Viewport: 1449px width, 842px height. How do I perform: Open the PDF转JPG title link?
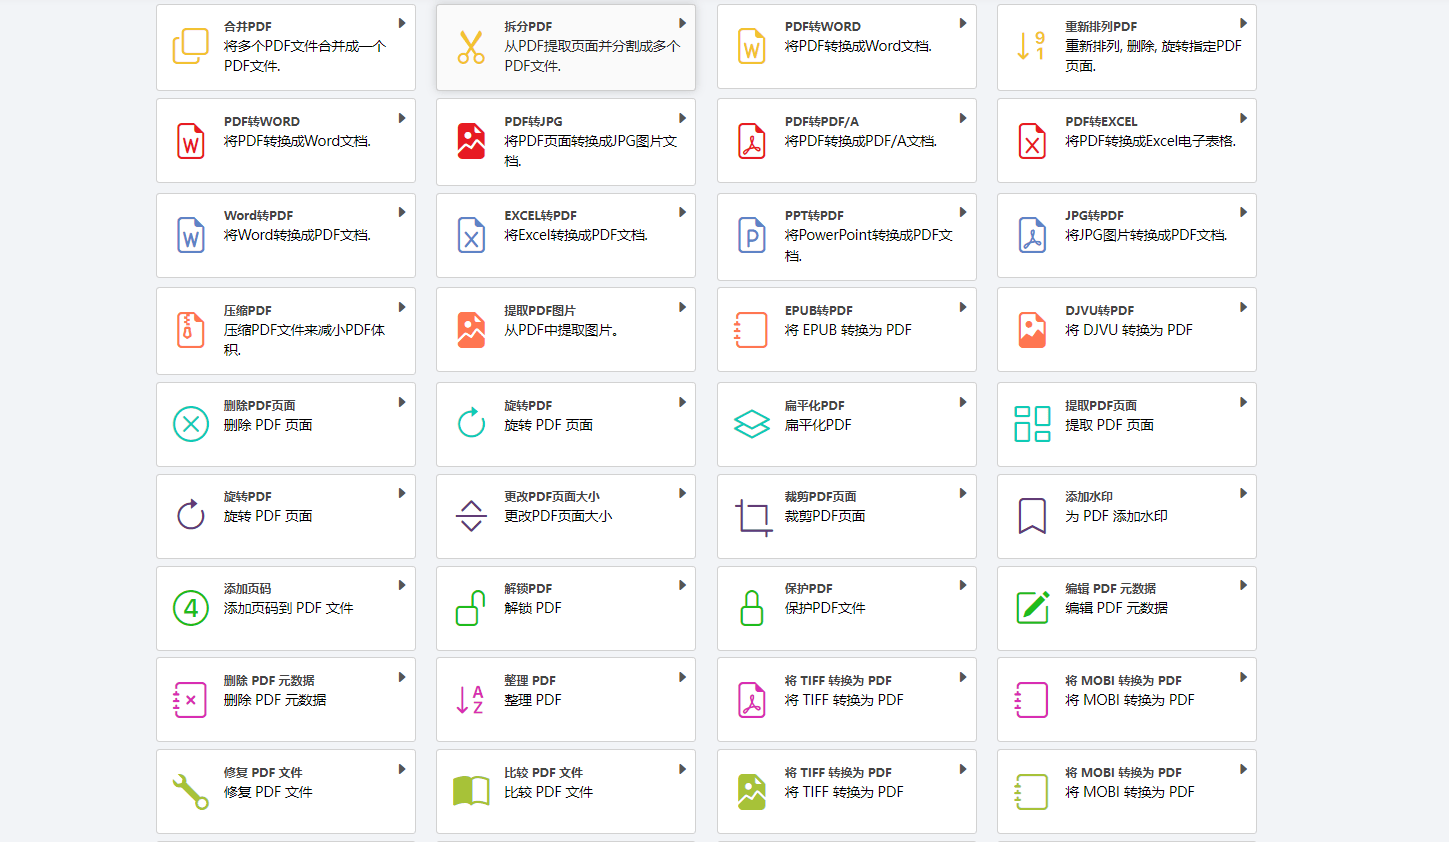[533, 121]
